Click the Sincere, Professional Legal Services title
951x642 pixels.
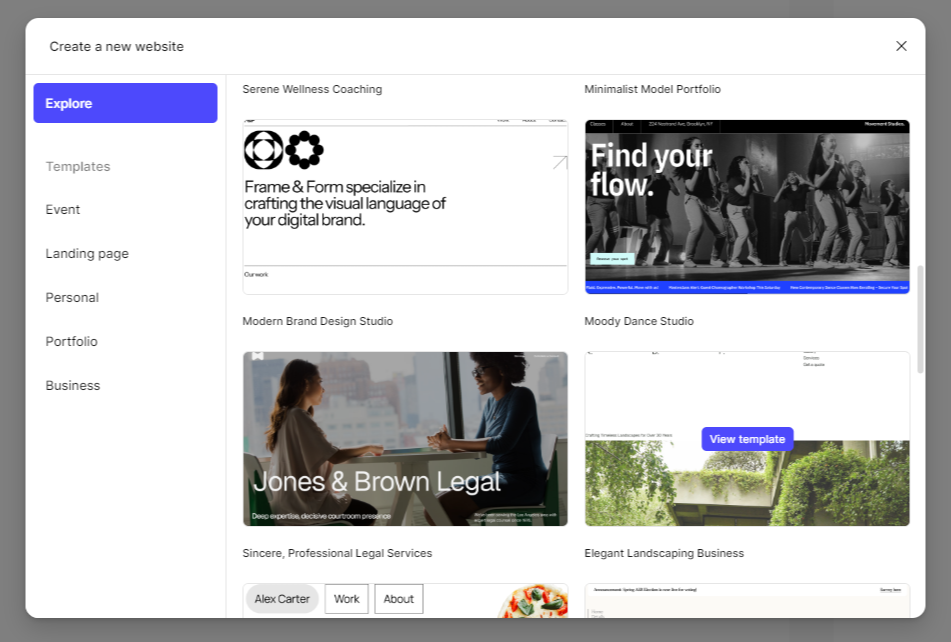coord(337,553)
